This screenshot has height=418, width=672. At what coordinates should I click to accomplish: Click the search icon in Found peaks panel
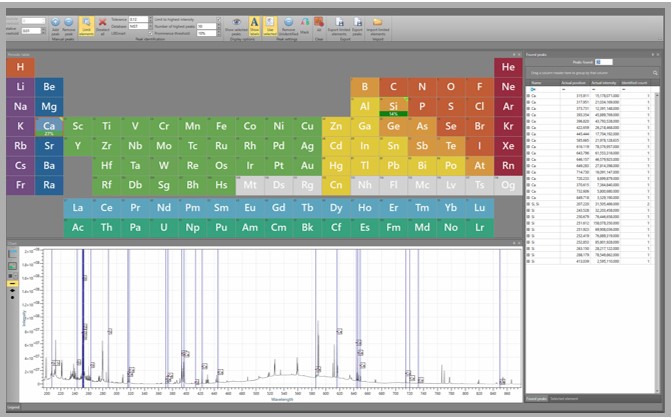tap(655, 73)
